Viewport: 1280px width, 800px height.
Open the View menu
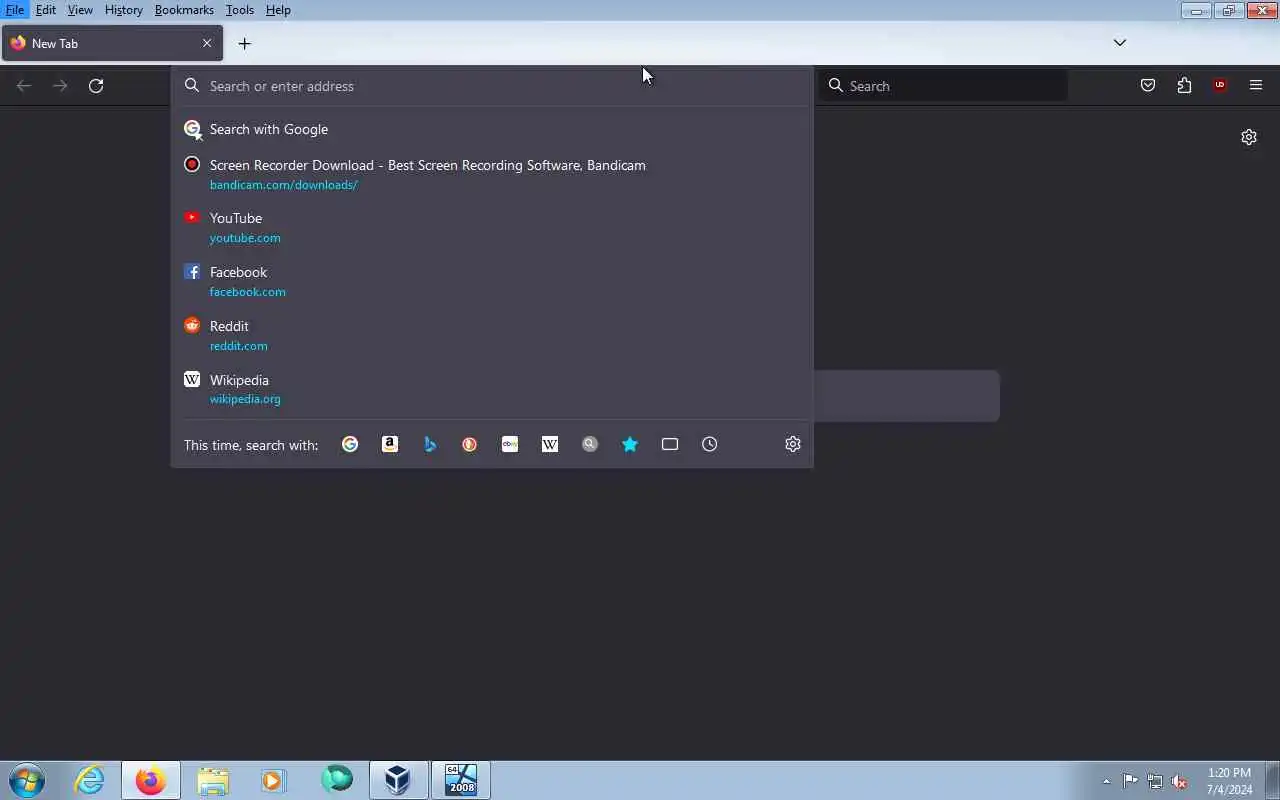pos(80,10)
